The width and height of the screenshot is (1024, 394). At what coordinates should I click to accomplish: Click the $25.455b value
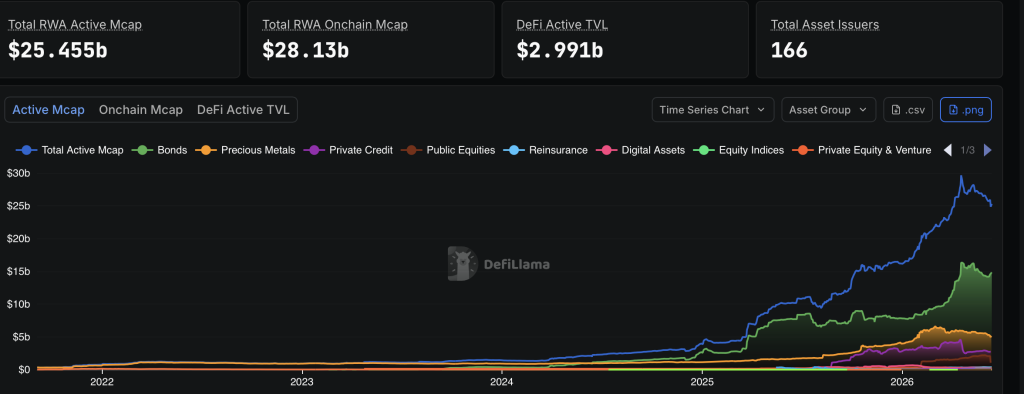click(58, 50)
